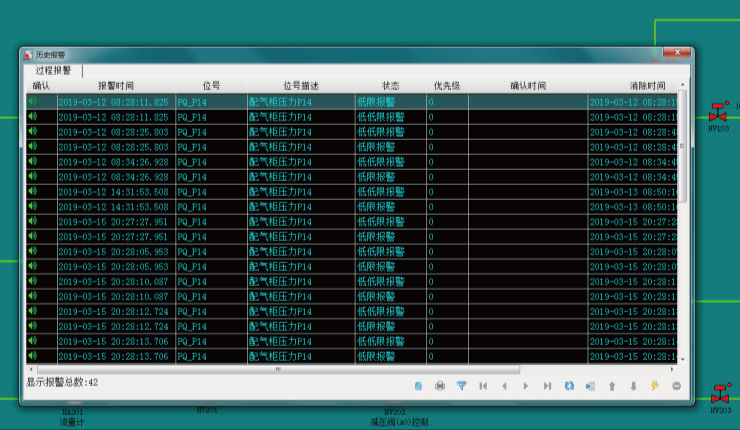The width and height of the screenshot is (740, 430).
Task: Go to last page of alarms
Action: pos(547,386)
